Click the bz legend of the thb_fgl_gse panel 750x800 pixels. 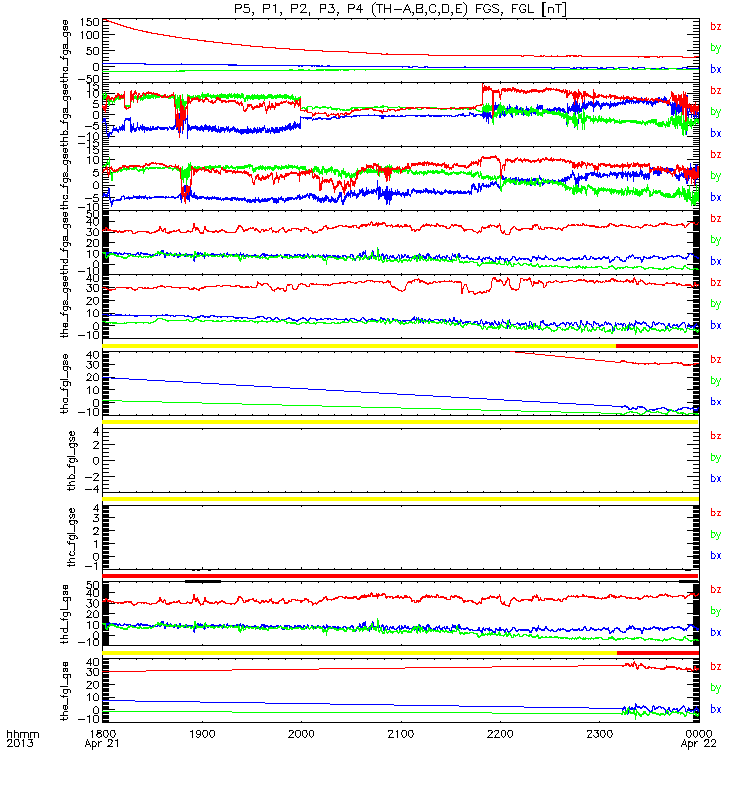pos(716,436)
